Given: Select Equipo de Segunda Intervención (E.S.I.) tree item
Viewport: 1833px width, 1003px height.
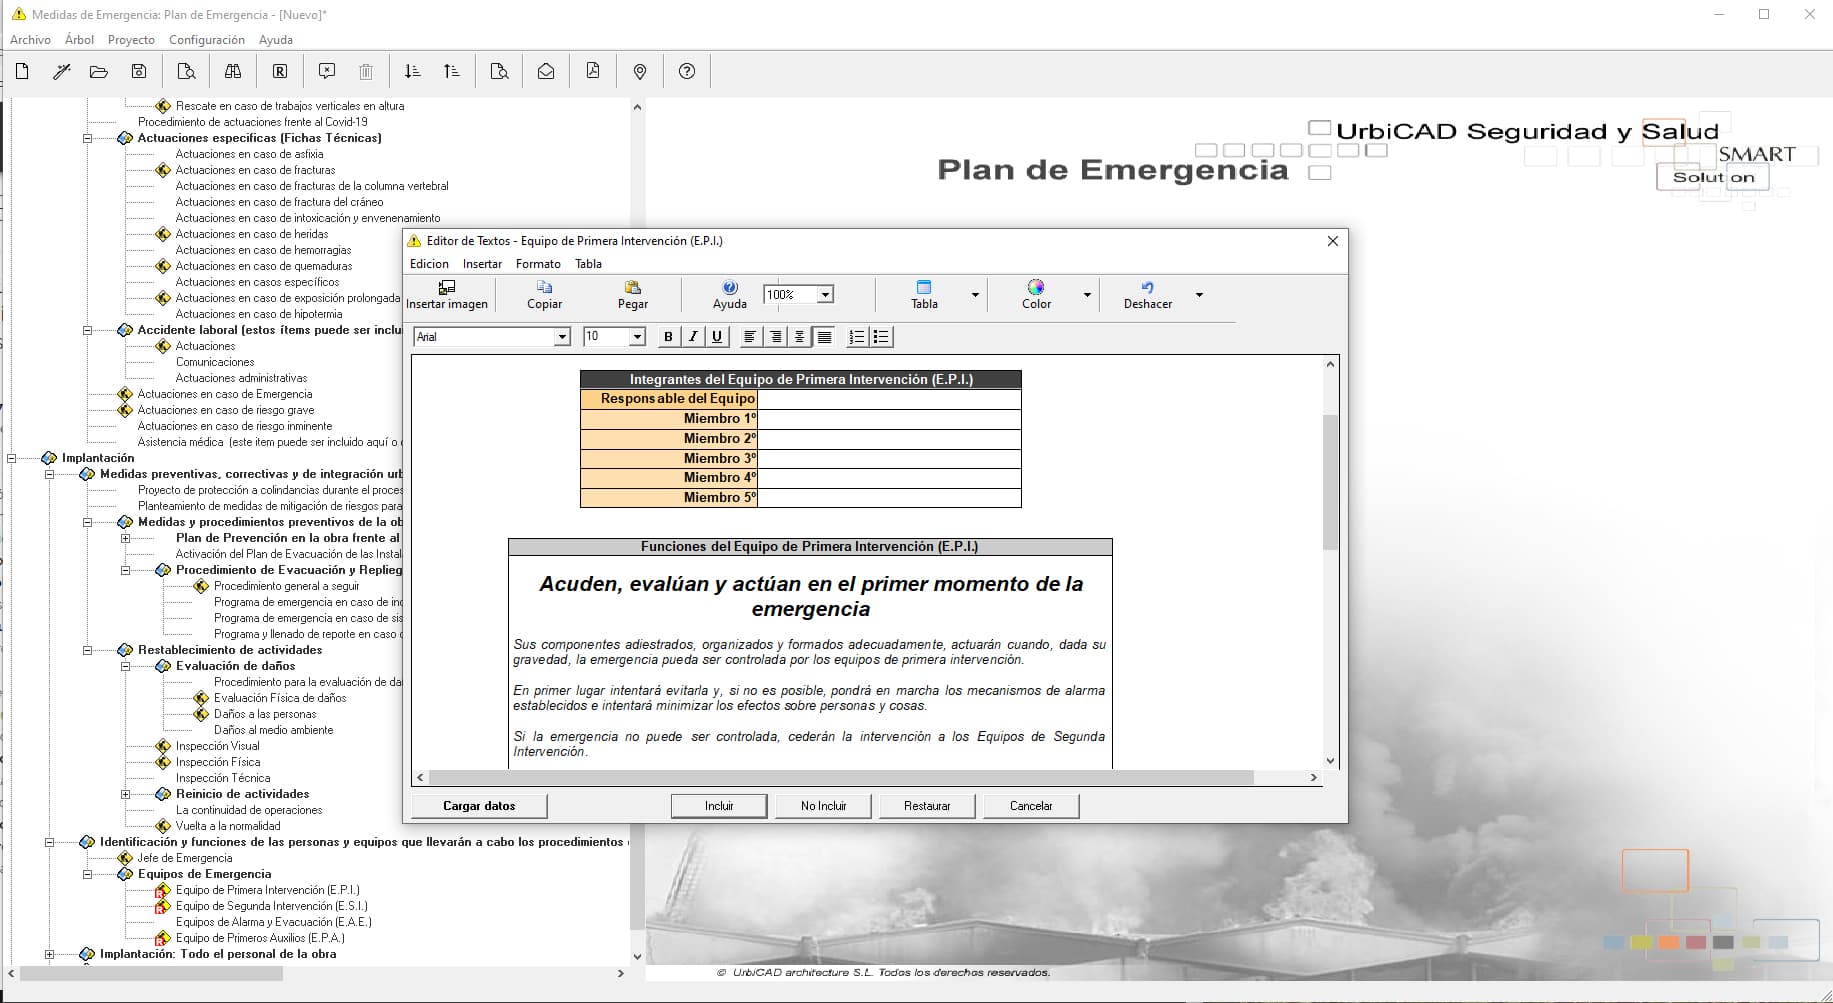Looking at the screenshot, I should [271, 906].
